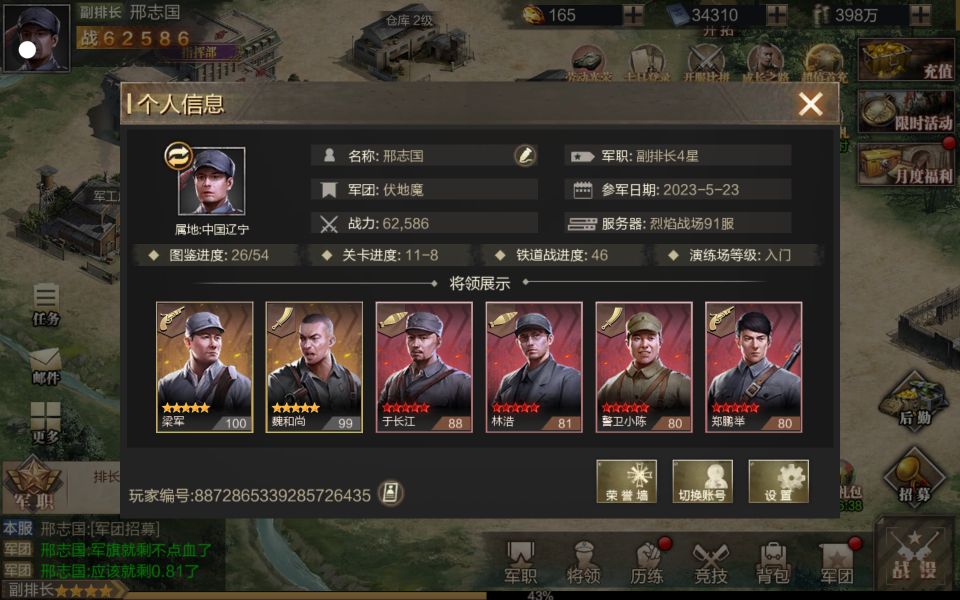Copy player ID using the card icon

coord(389,493)
